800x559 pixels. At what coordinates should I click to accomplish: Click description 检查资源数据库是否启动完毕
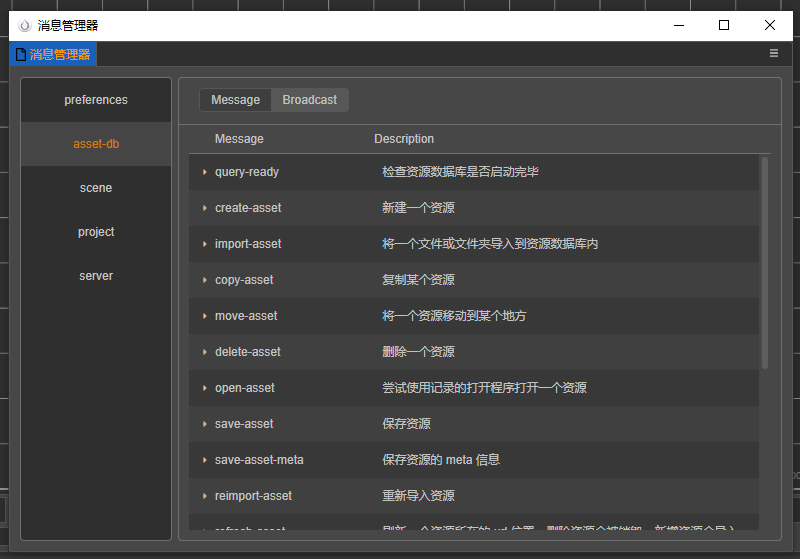point(460,172)
